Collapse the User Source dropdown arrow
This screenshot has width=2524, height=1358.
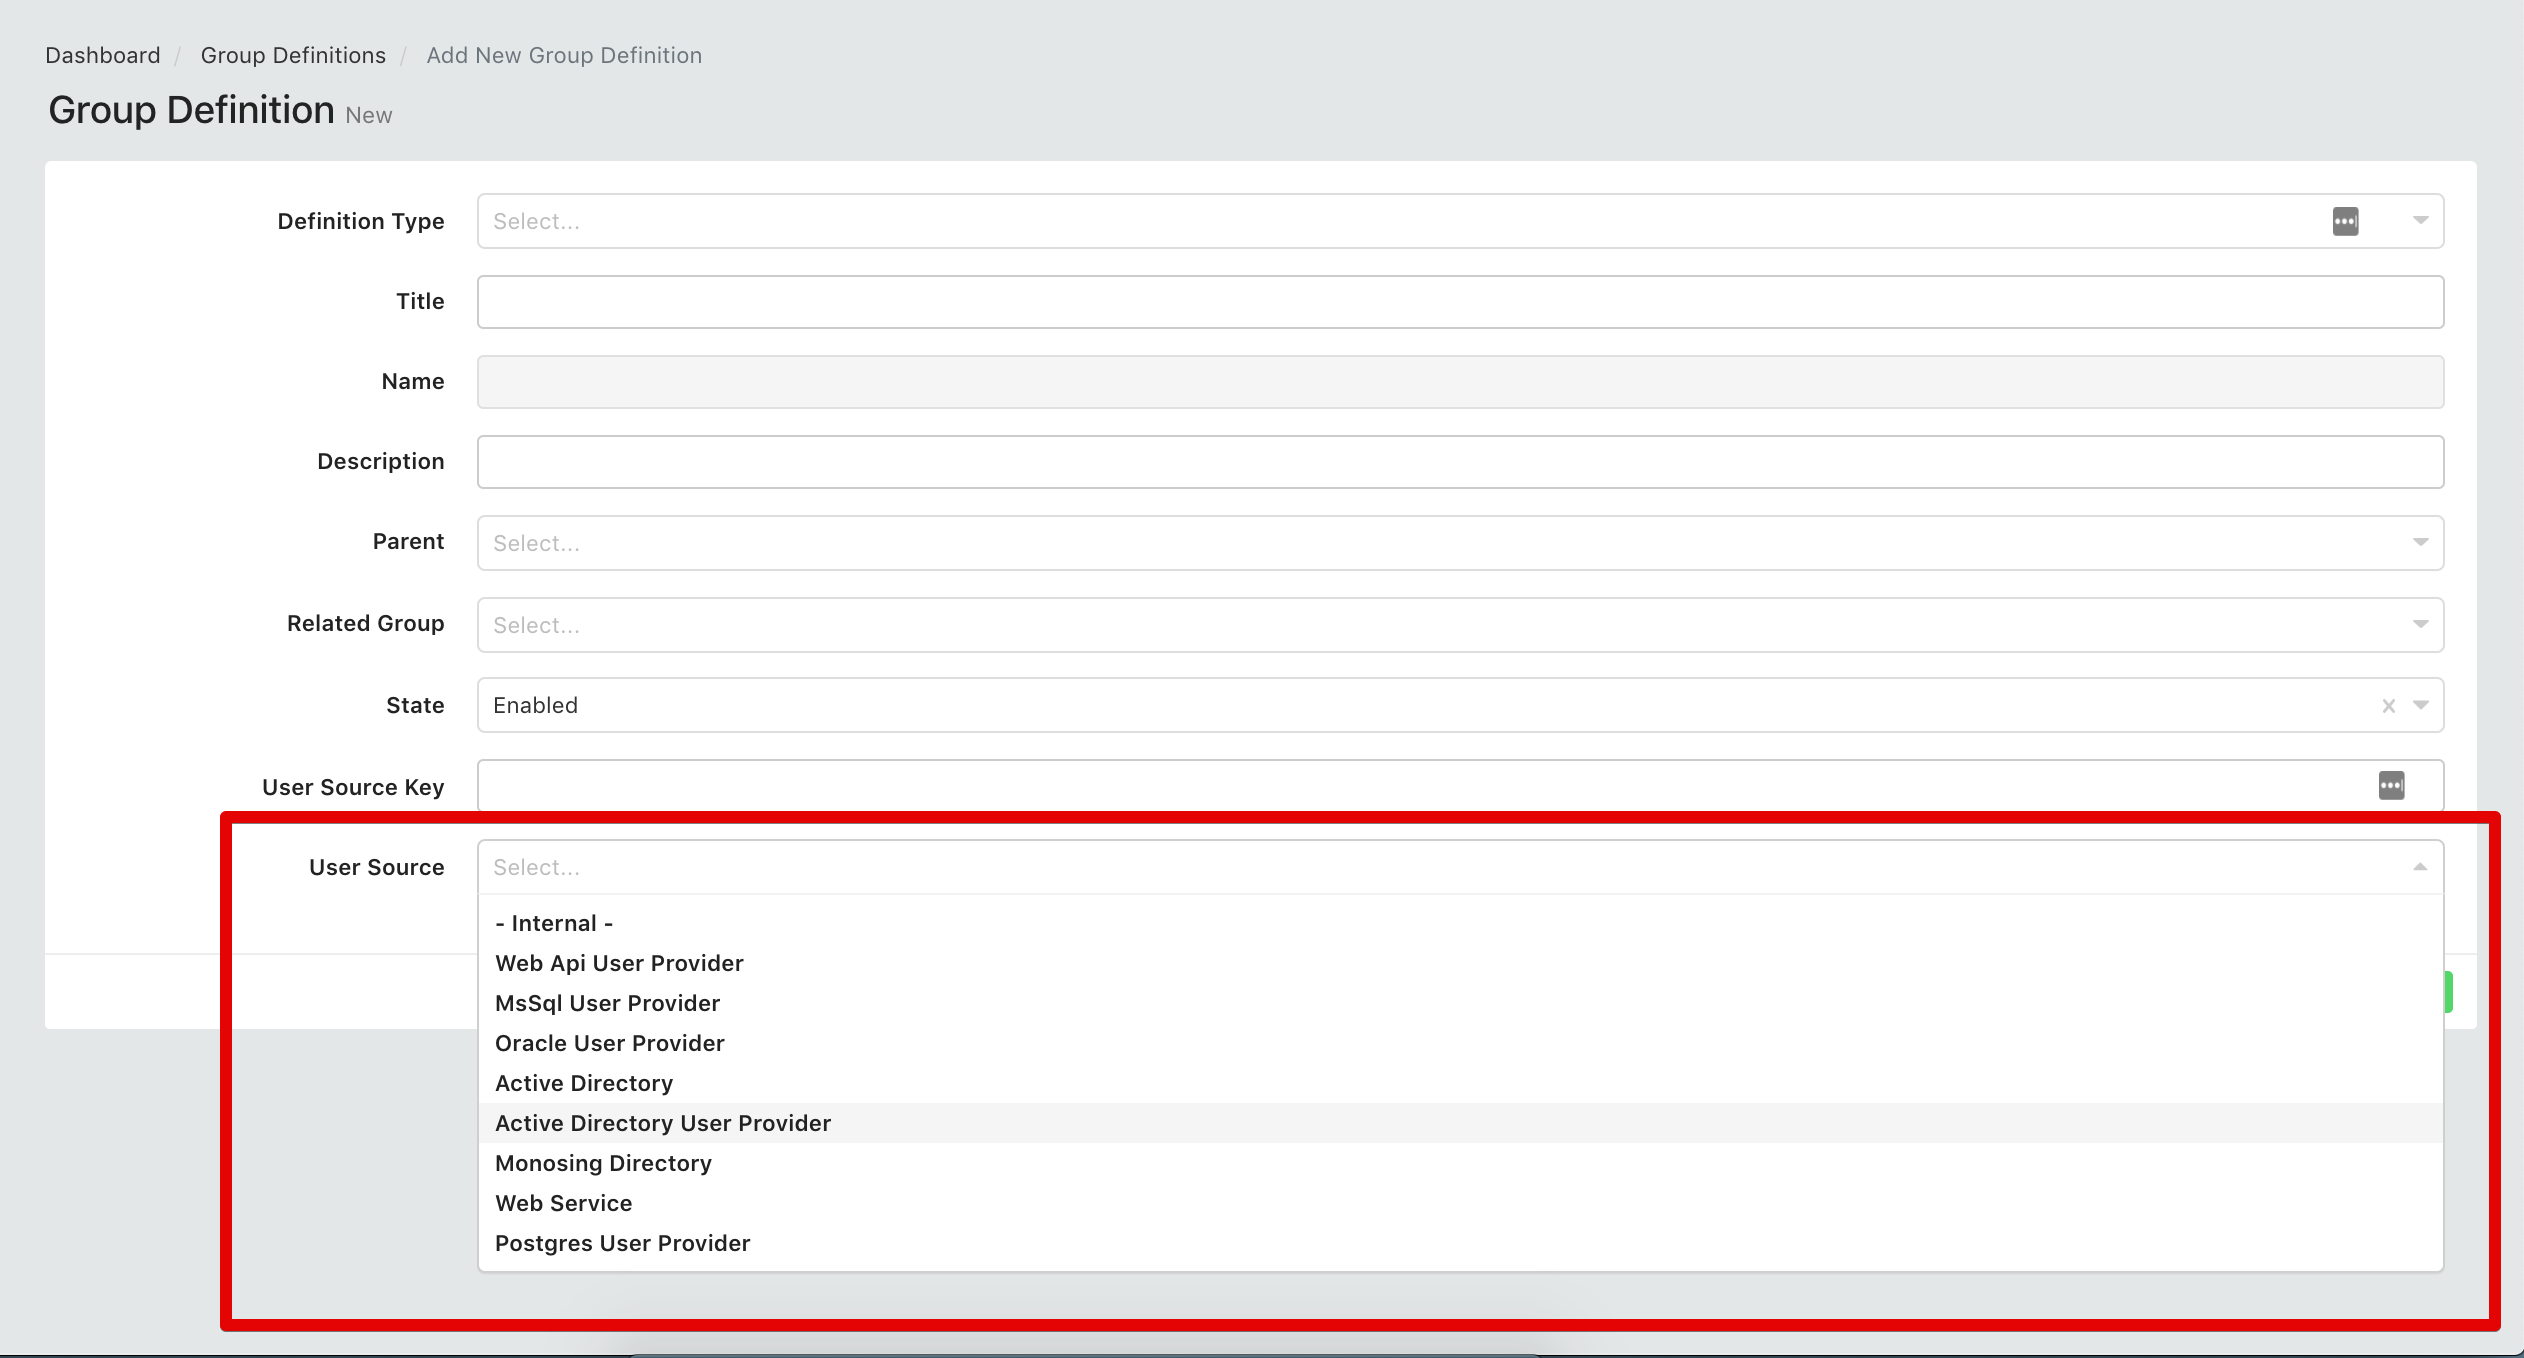2420,867
